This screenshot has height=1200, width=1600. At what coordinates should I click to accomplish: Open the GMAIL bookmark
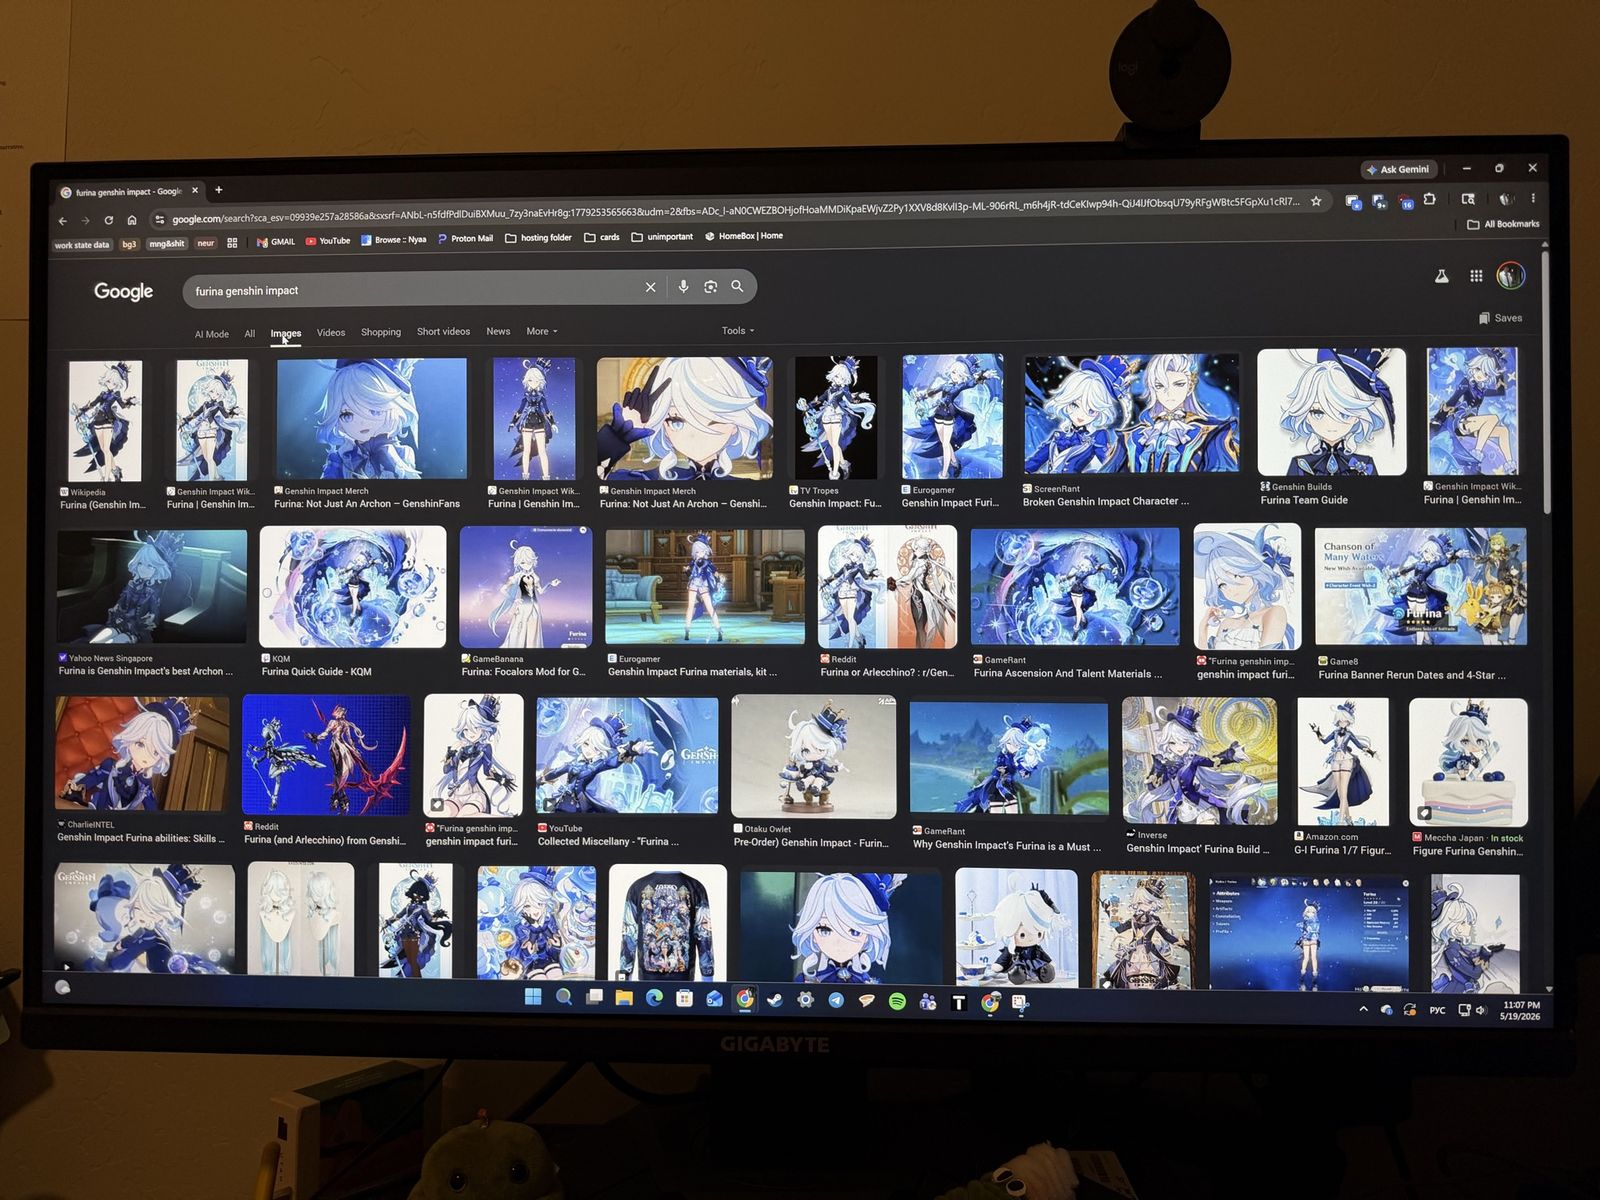276,242
